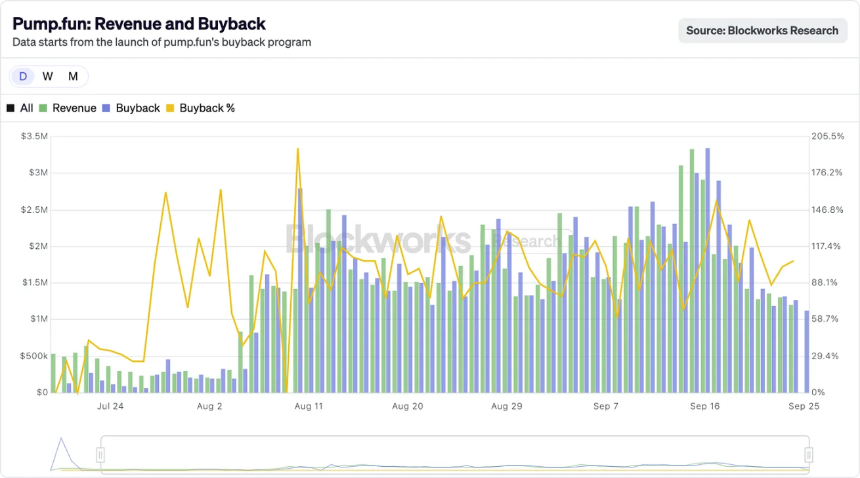Click the Blockworks watermark in chart center
860x478 pixels.
[378, 240]
